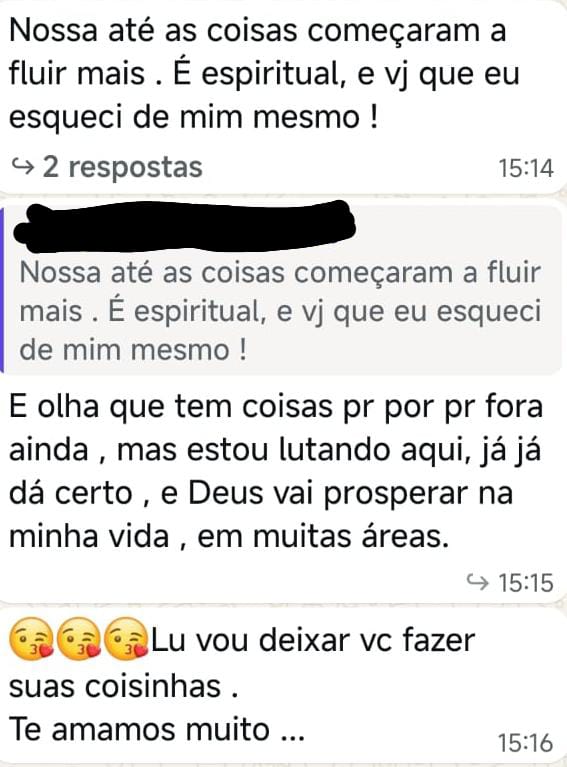Click the "Te amamos muito ..." line

[x=157, y=729]
